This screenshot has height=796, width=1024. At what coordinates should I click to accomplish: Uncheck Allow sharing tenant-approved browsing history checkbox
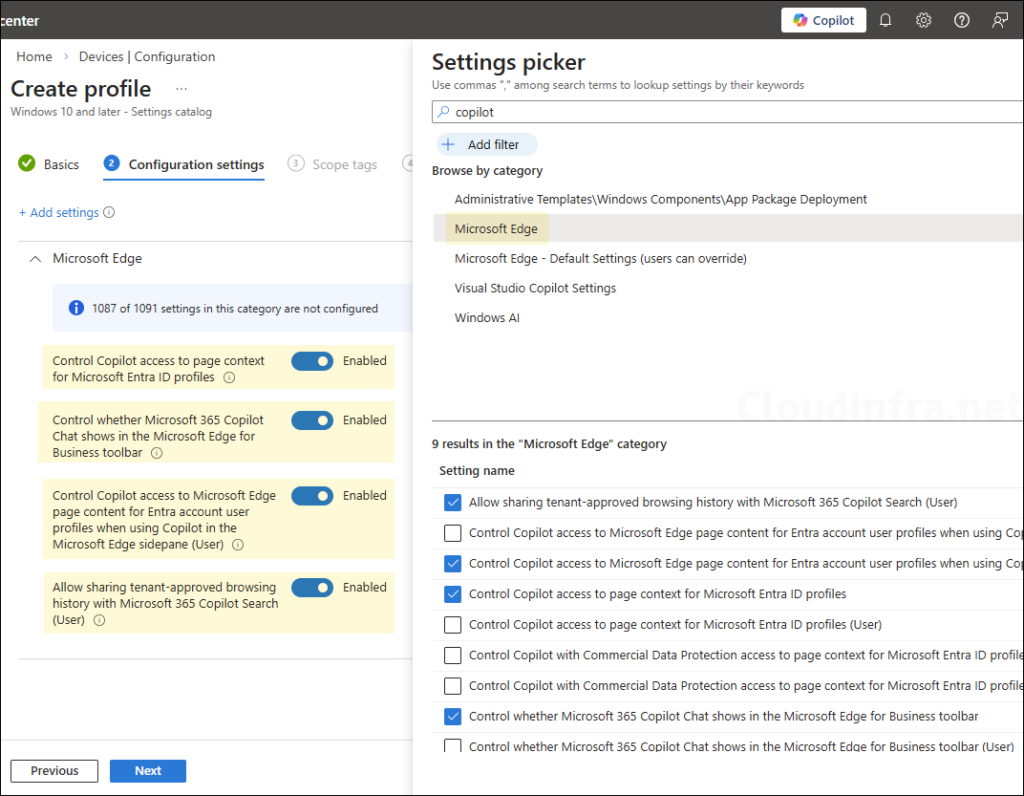coord(452,502)
